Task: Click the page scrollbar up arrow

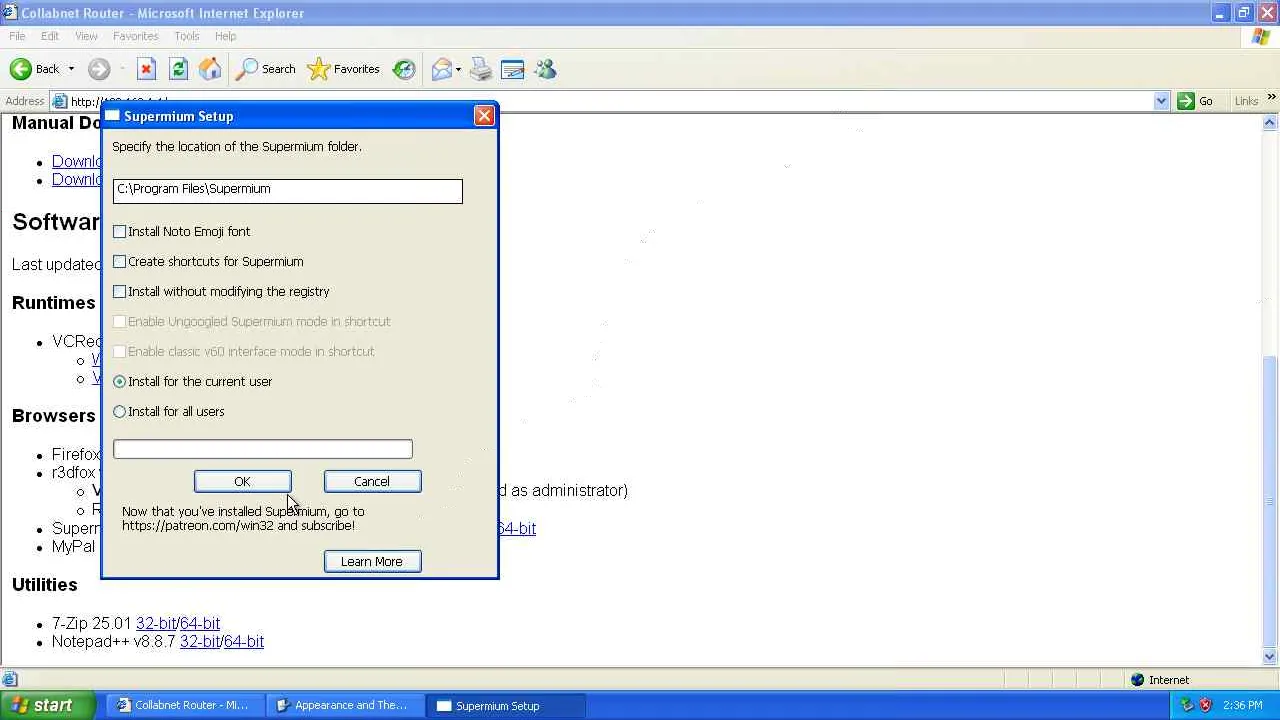Action: coord(1271,122)
